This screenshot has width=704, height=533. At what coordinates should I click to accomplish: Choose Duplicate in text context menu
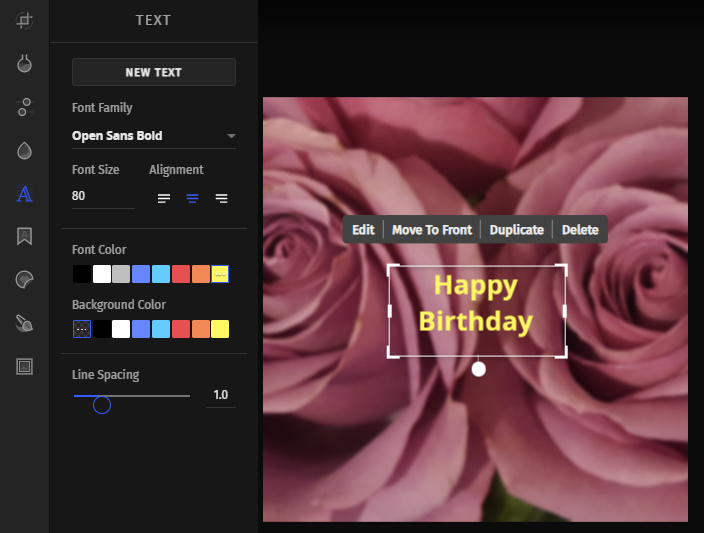point(516,230)
